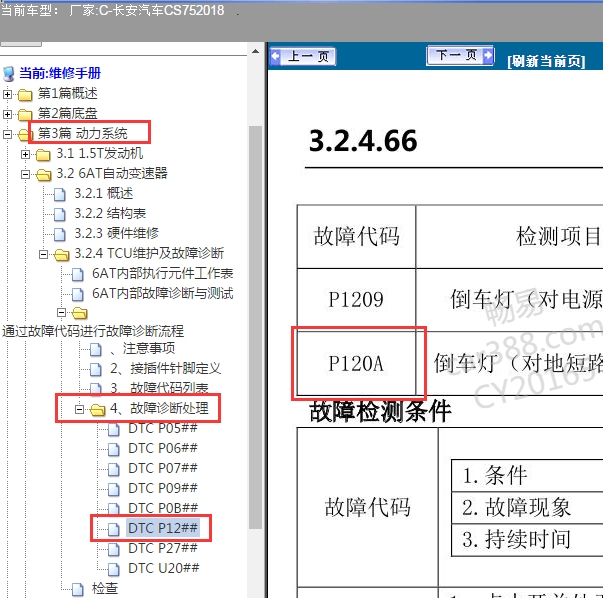The width and height of the screenshot is (603, 598).
Task: Click page icon beside 注意事项
Action: pos(96,350)
